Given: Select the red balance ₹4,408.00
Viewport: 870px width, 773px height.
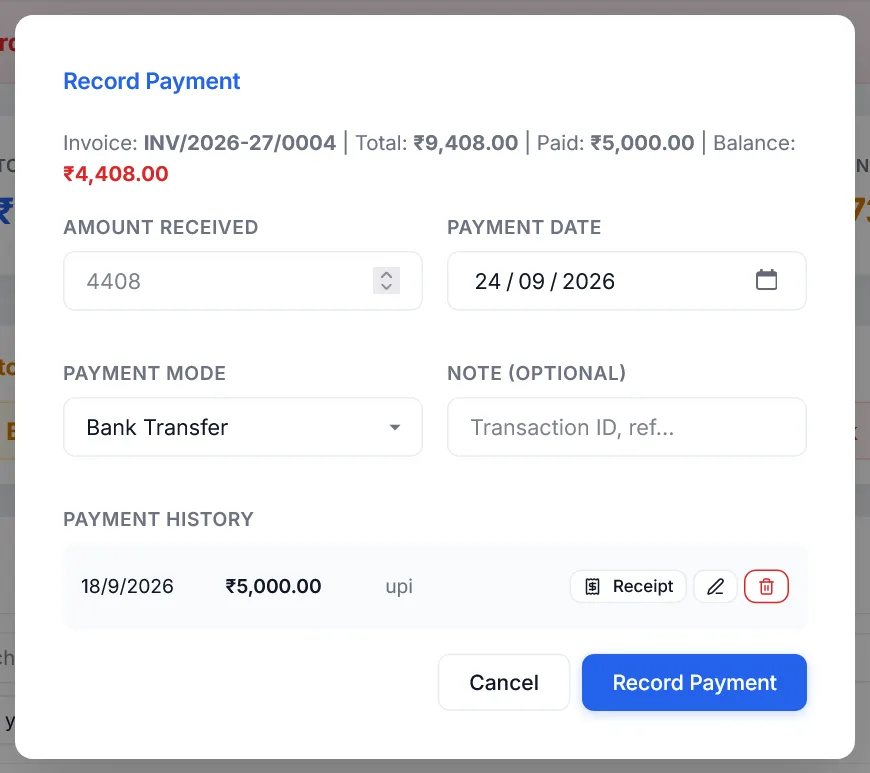Looking at the screenshot, I should click(x=116, y=174).
